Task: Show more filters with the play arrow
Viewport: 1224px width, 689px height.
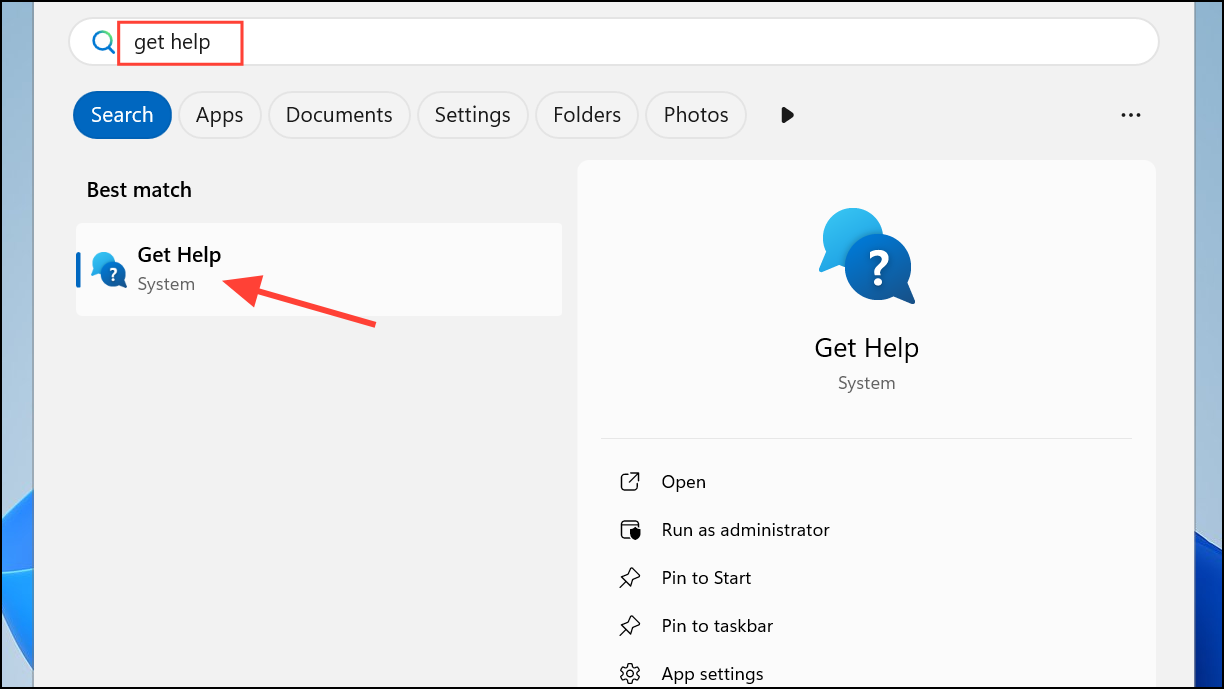Action: [x=787, y=115]
